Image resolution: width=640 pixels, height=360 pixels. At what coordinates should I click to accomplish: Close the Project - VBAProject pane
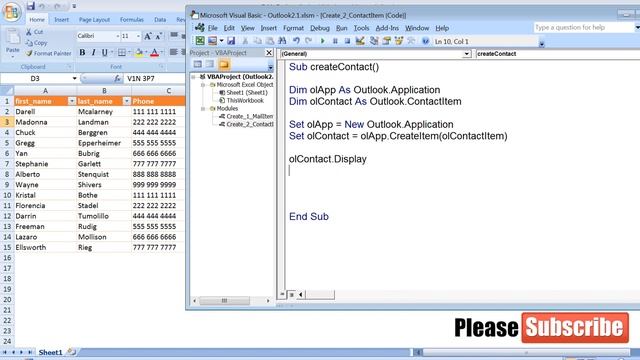(x=269, y=53)
